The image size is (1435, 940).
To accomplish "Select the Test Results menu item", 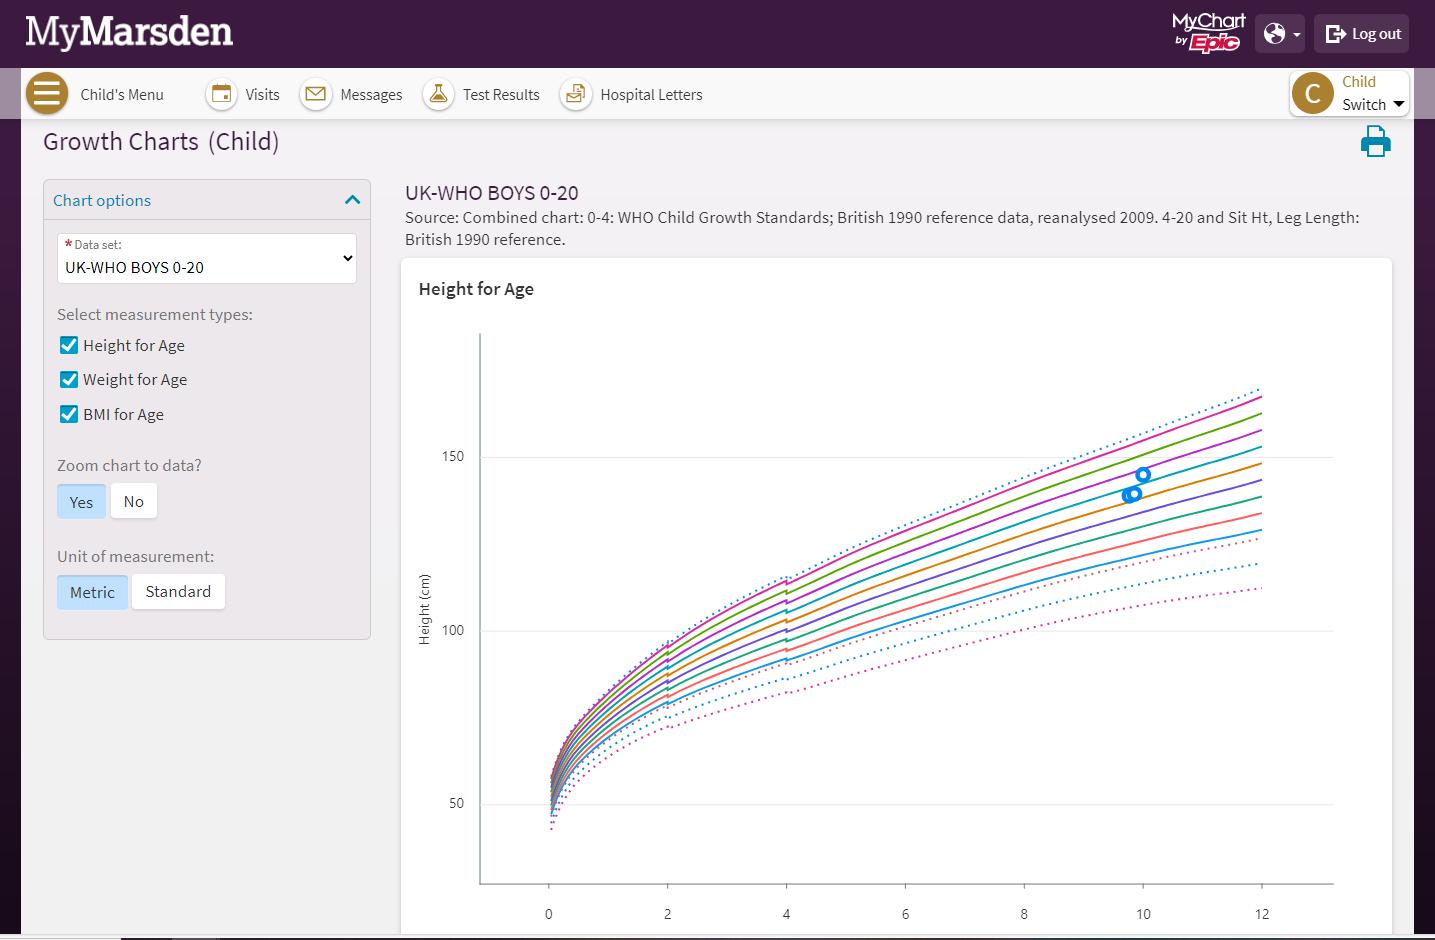I will [500, 95].
